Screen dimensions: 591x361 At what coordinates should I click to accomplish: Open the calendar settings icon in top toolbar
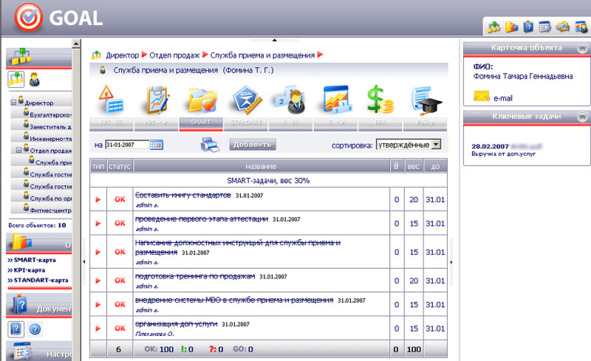[x=545, y=27]
